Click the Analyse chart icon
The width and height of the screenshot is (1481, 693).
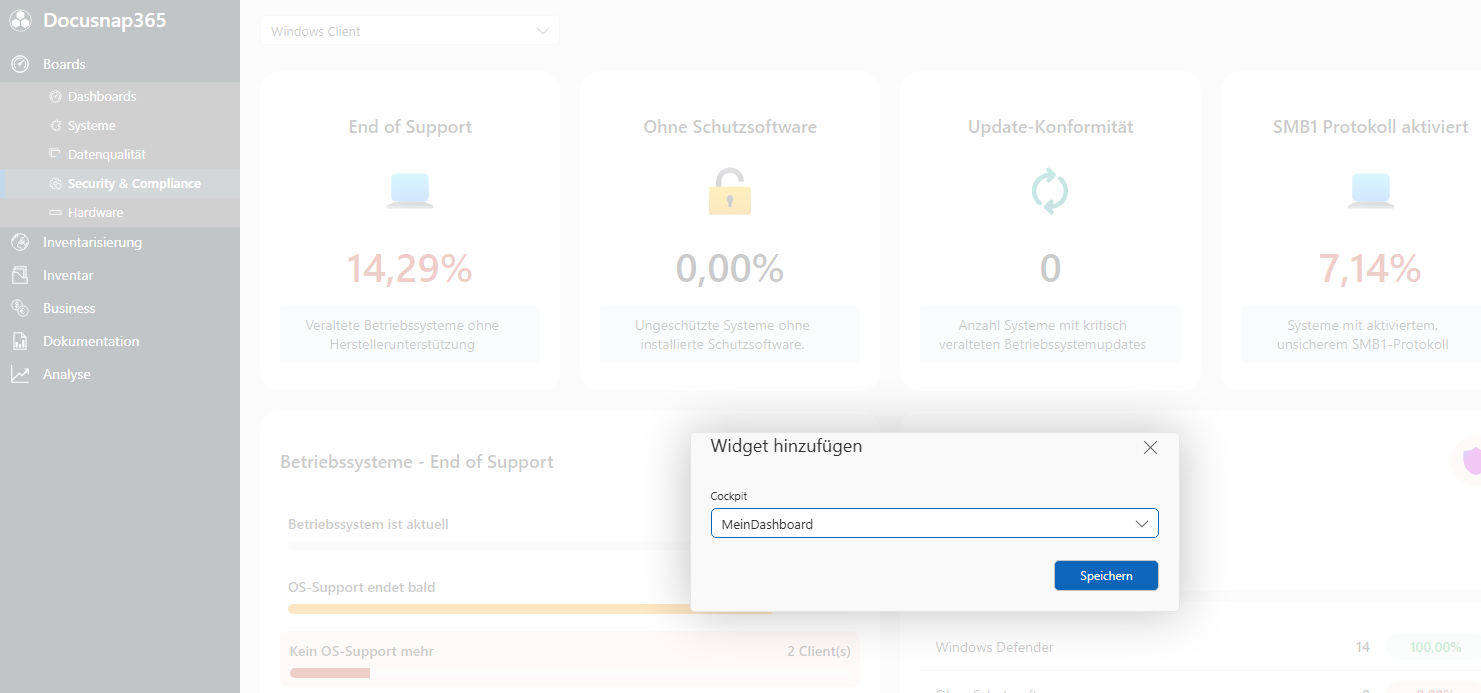20,374
